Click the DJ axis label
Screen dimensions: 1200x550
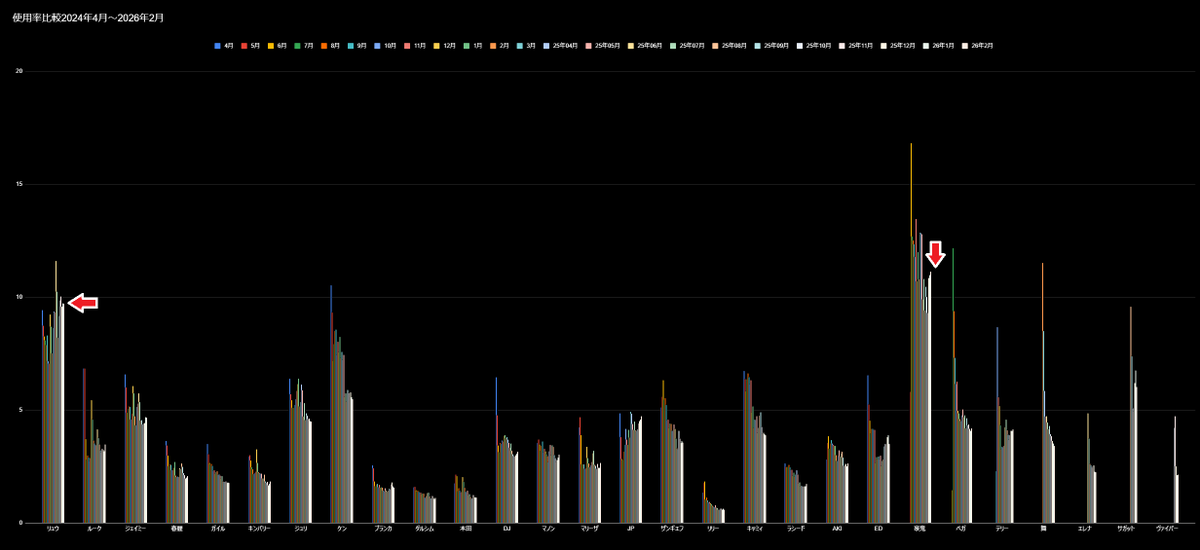507,528
